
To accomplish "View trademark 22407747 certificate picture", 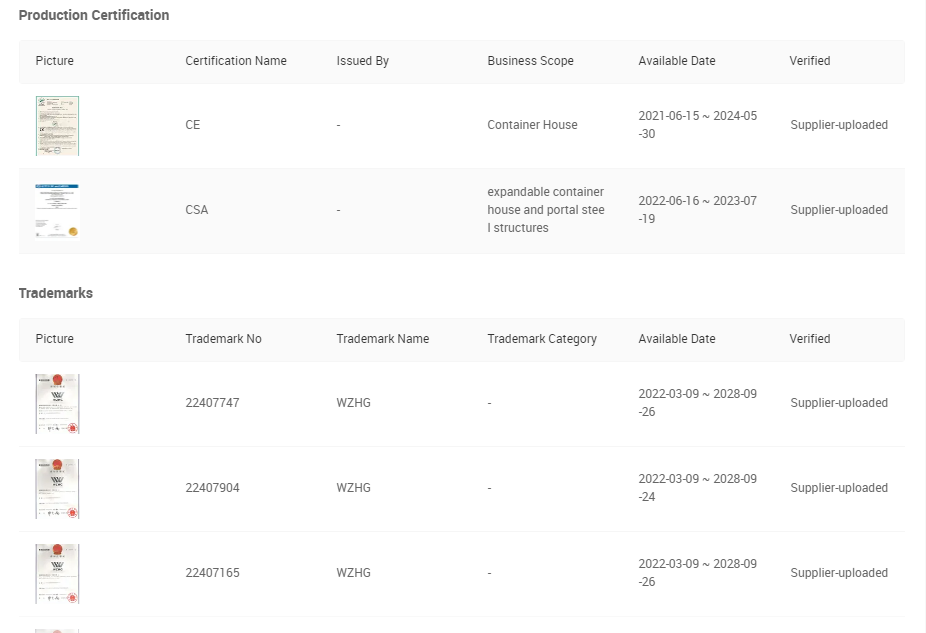I will pos(57,404).
